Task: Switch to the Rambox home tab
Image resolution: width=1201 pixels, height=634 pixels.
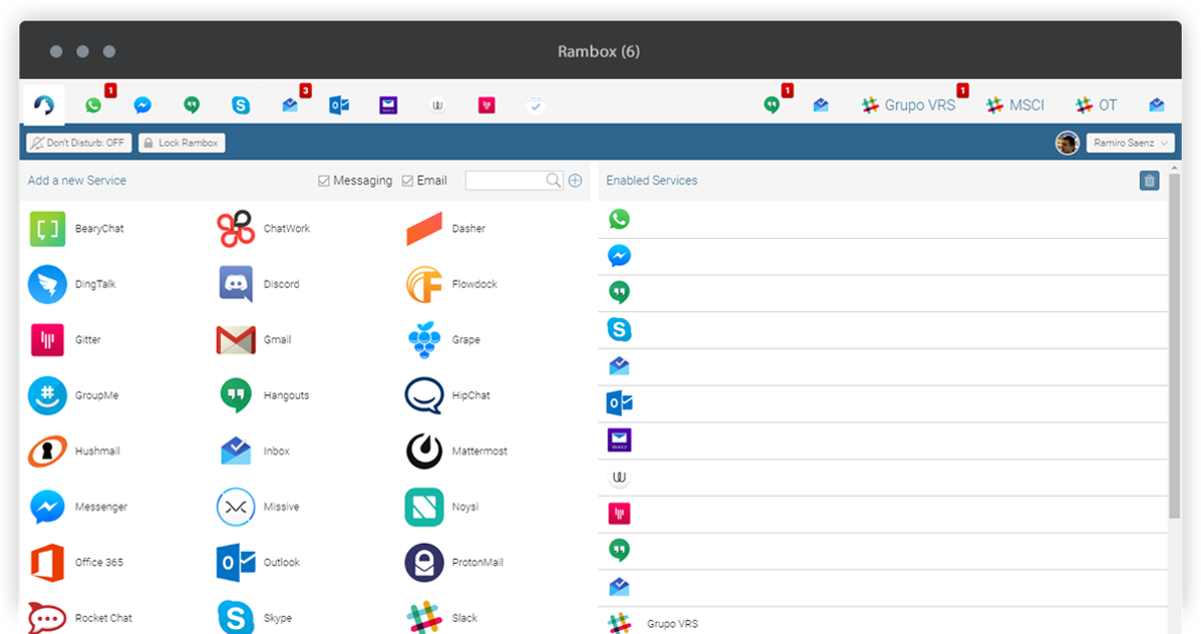Action: point(43,104)
